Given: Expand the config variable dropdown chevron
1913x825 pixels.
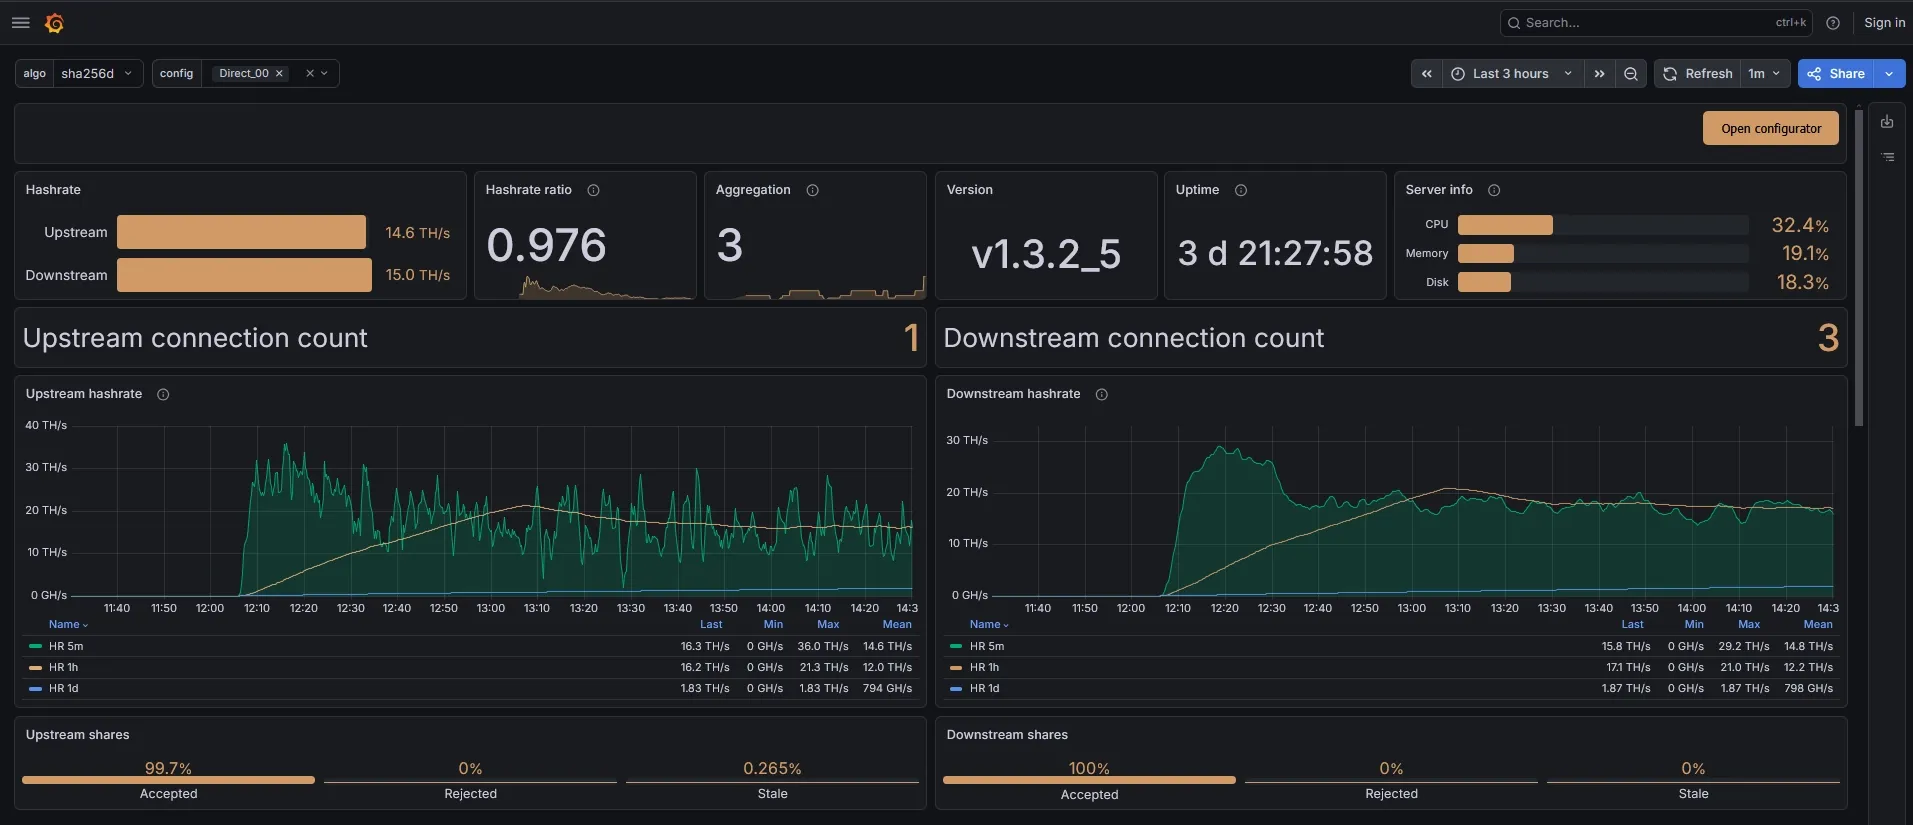Looking at the screenshot, I should tap(325, 73).
